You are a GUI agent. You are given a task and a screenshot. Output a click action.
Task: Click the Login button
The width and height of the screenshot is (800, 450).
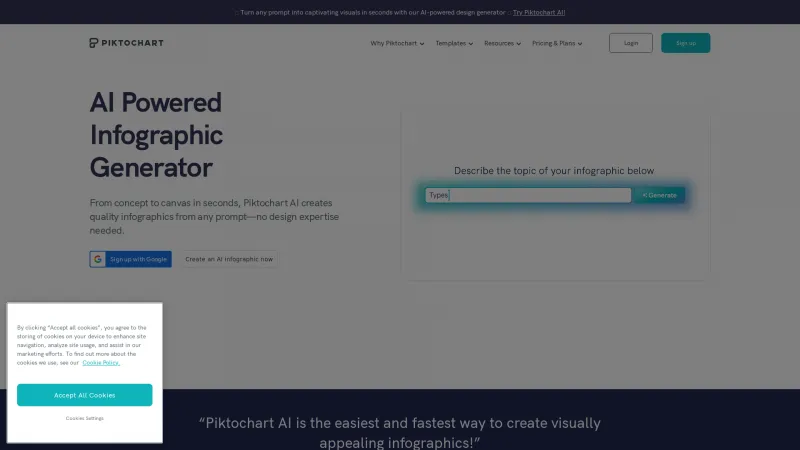click(631, 43)
